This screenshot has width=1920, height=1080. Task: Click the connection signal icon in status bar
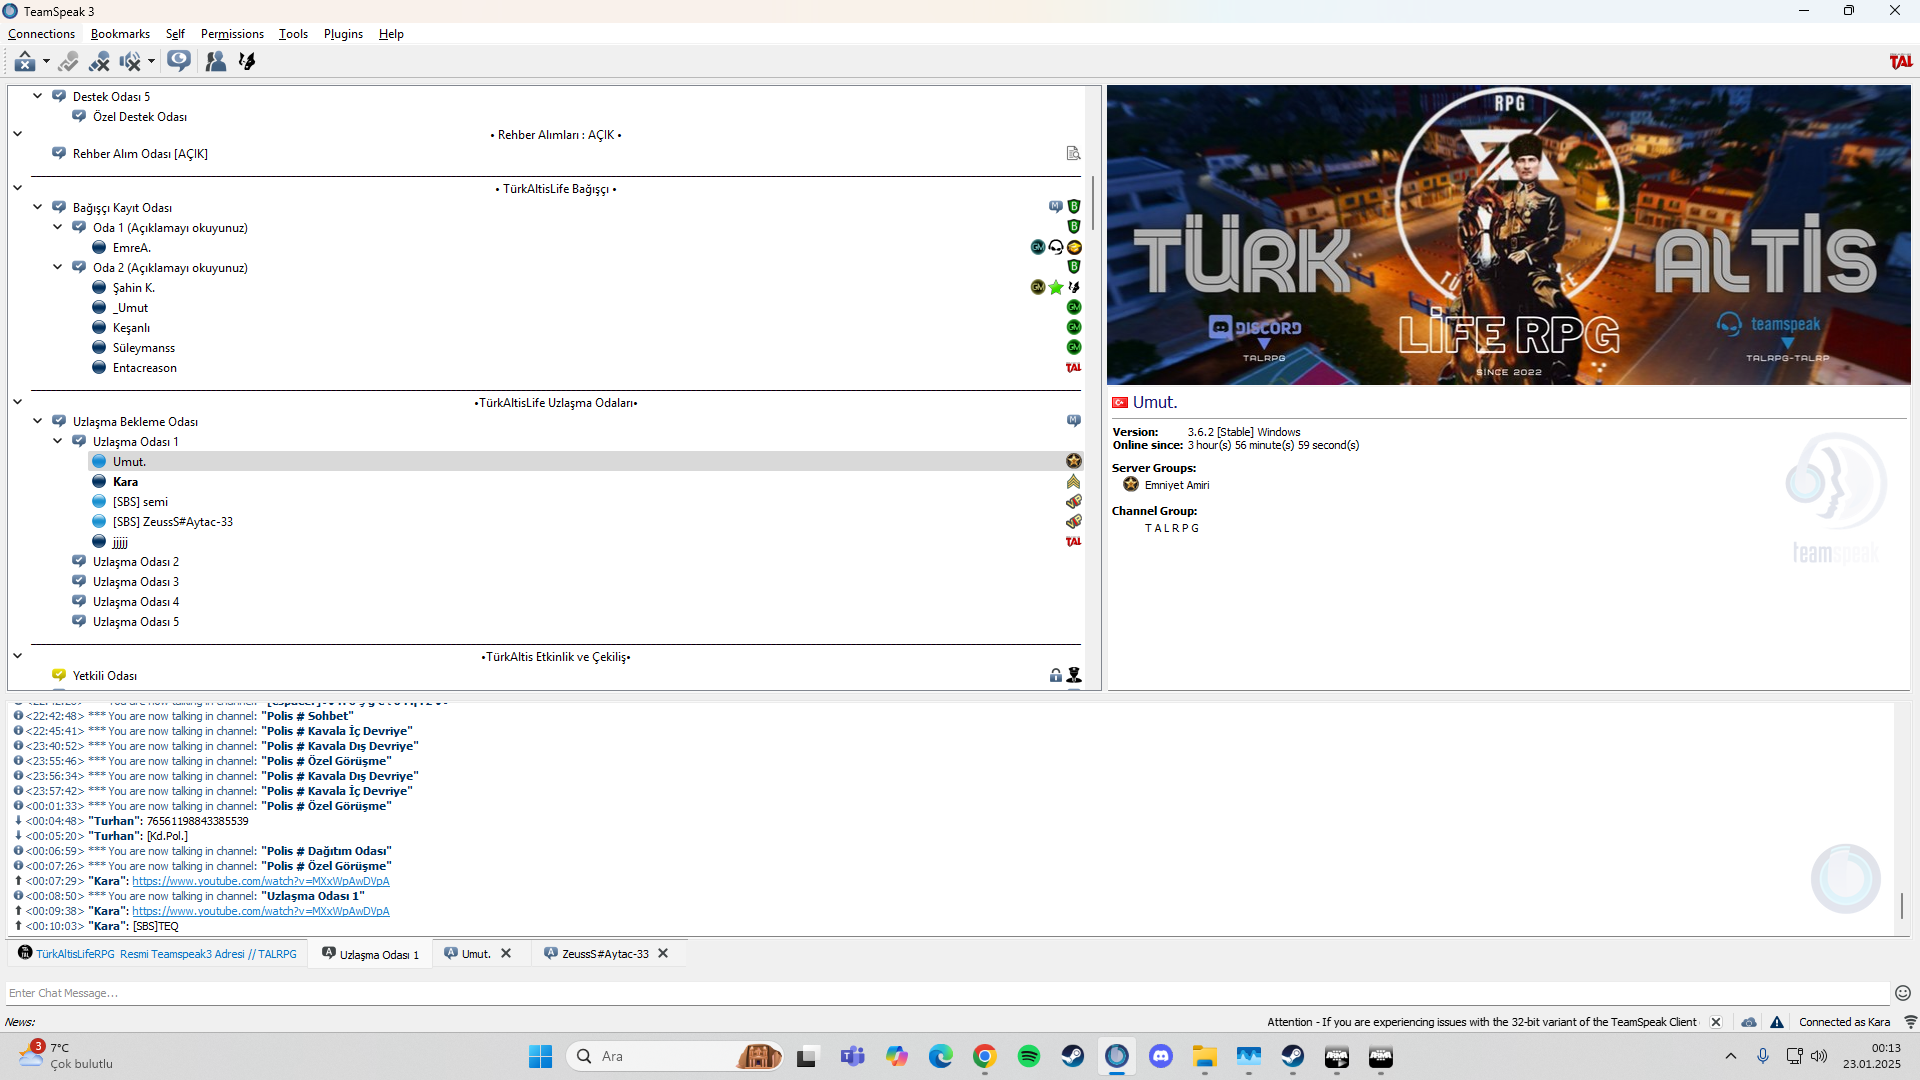(1910, 1022)
